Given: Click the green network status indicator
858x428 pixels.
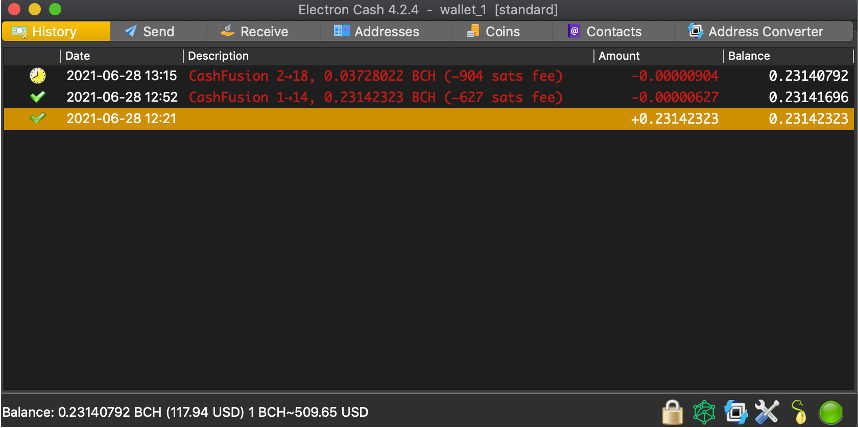Looking at the screenshot, I should click(x=830, y=411).
